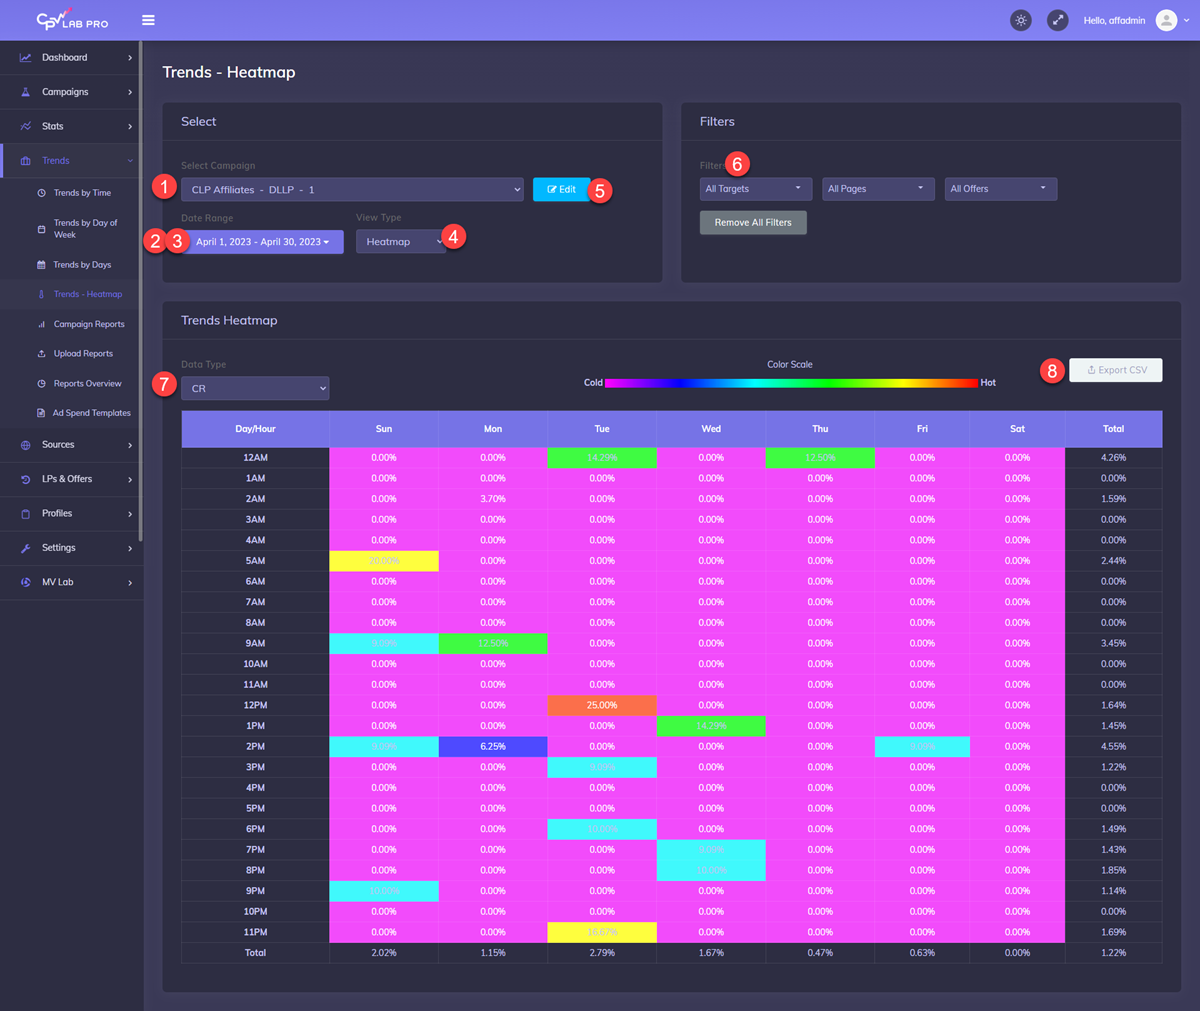This screenshot has height=1011, width=1200.
Task: Open the View Type dropdown showing Heatmap
Action: pyautogui.click(x=400, y=241)
